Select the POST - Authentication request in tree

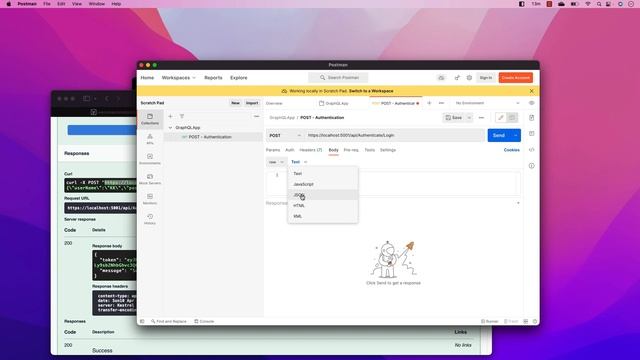point(213,137)
